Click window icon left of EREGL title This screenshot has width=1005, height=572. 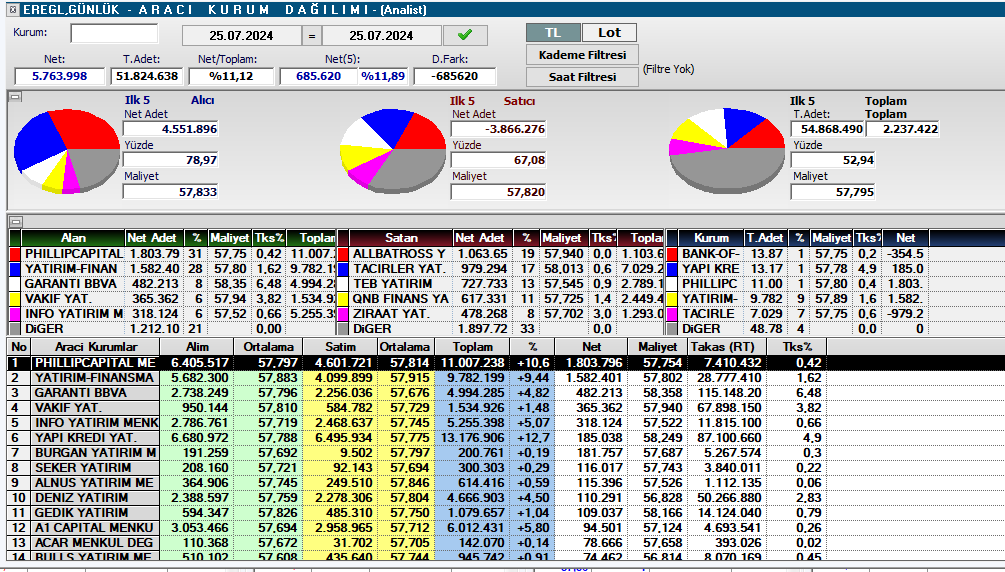[12, 10]
